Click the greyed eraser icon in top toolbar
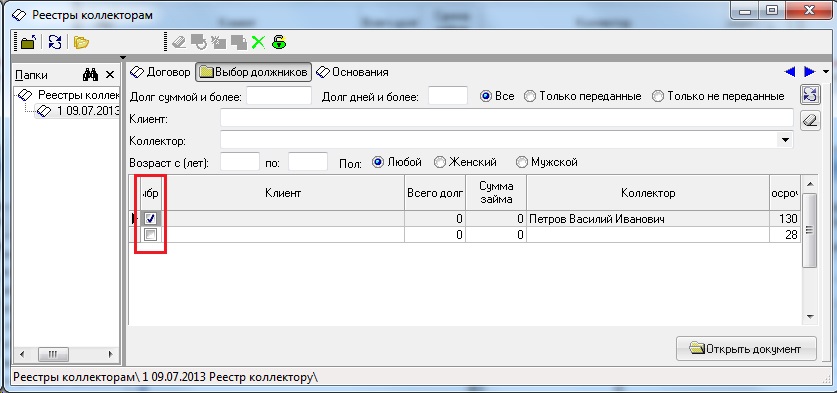This screenshot has width=837, height=393. [x=179, y=42]
